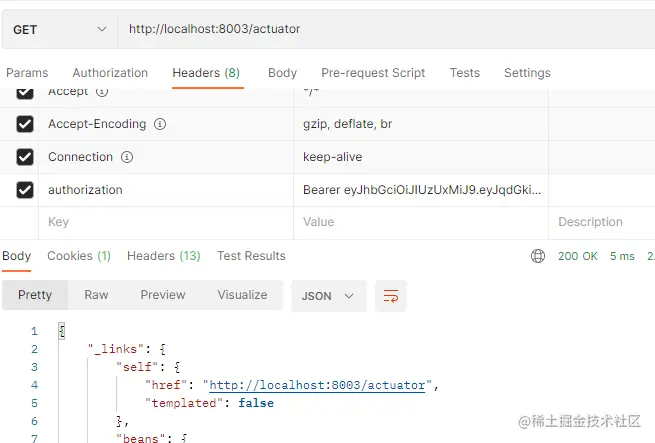Click the Connection header info icon

[x=127, y=157]
